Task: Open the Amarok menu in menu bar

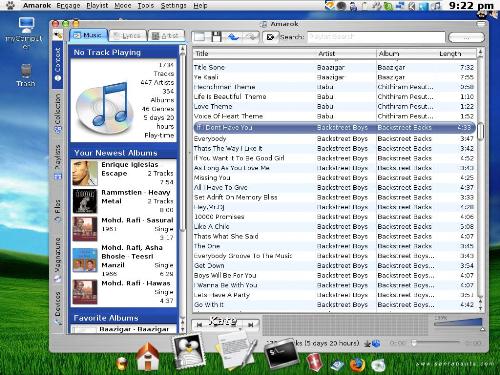Action: click(x=37, y=5)
